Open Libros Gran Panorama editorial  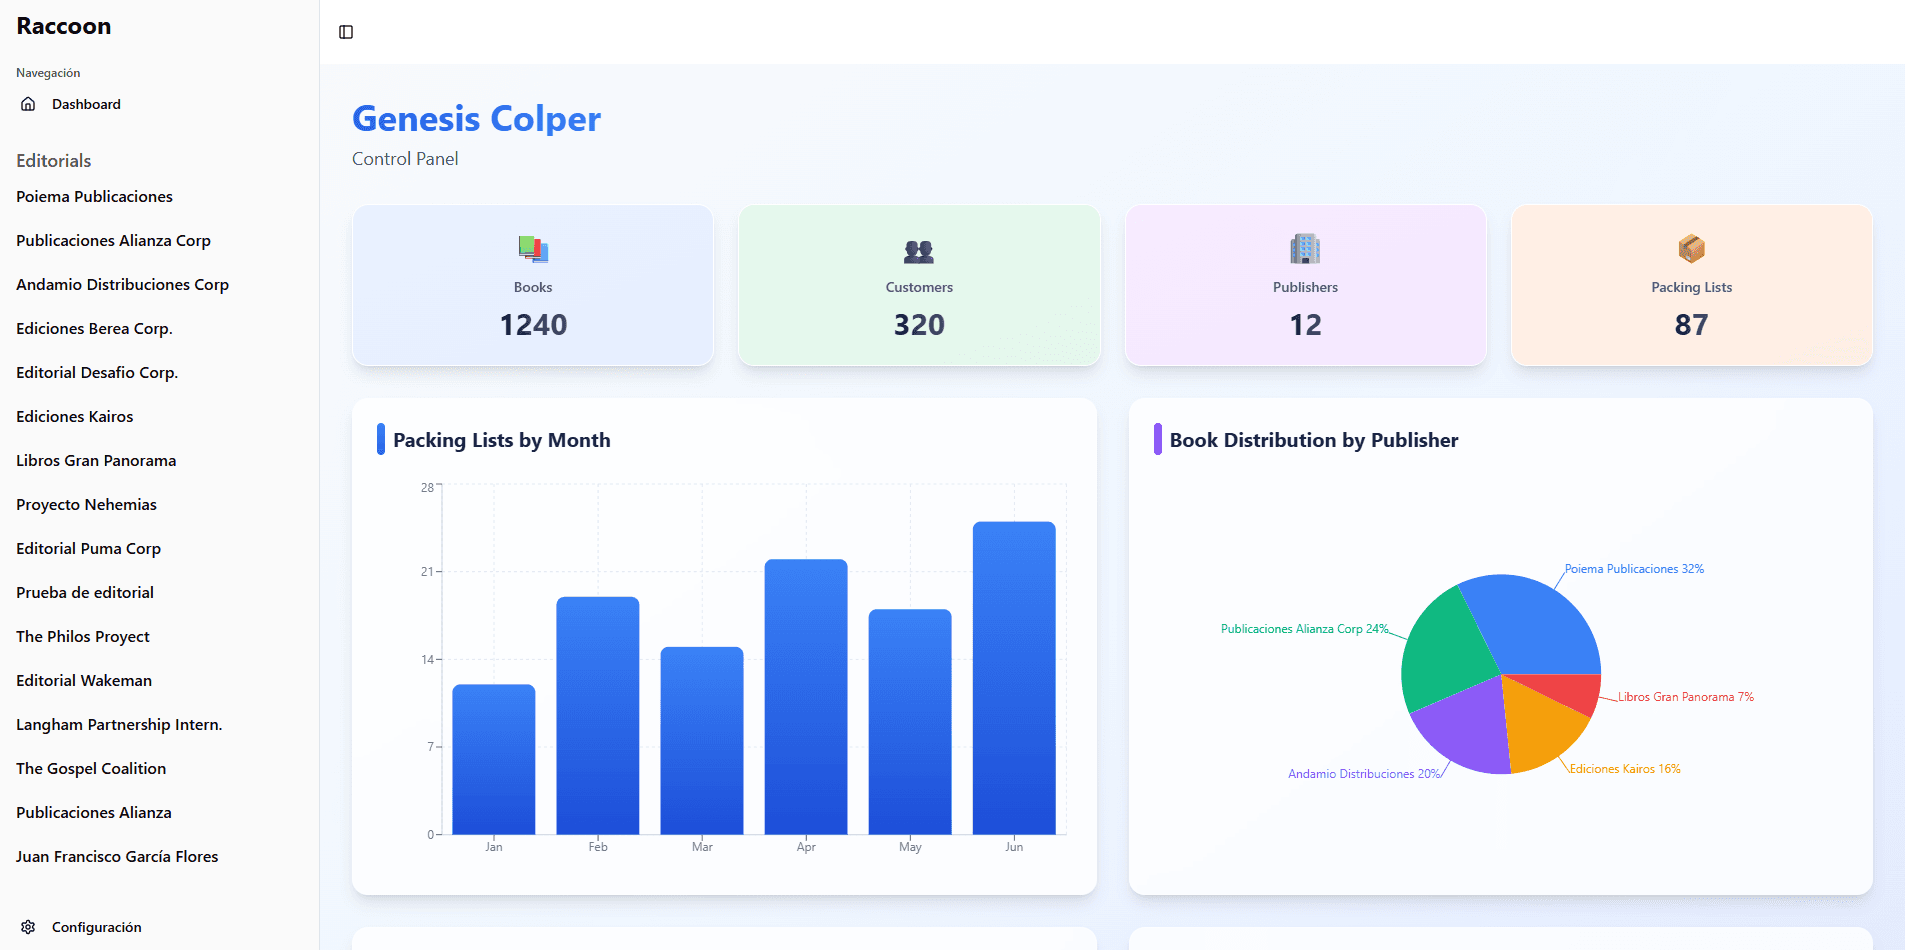(96, 461)
